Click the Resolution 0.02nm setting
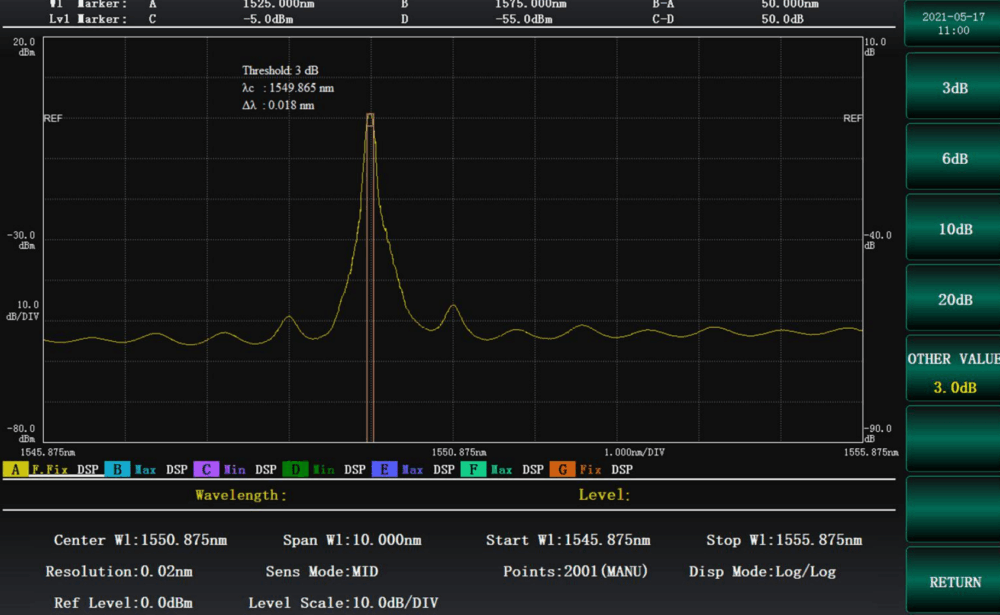1000x615 pixels. 118,572
